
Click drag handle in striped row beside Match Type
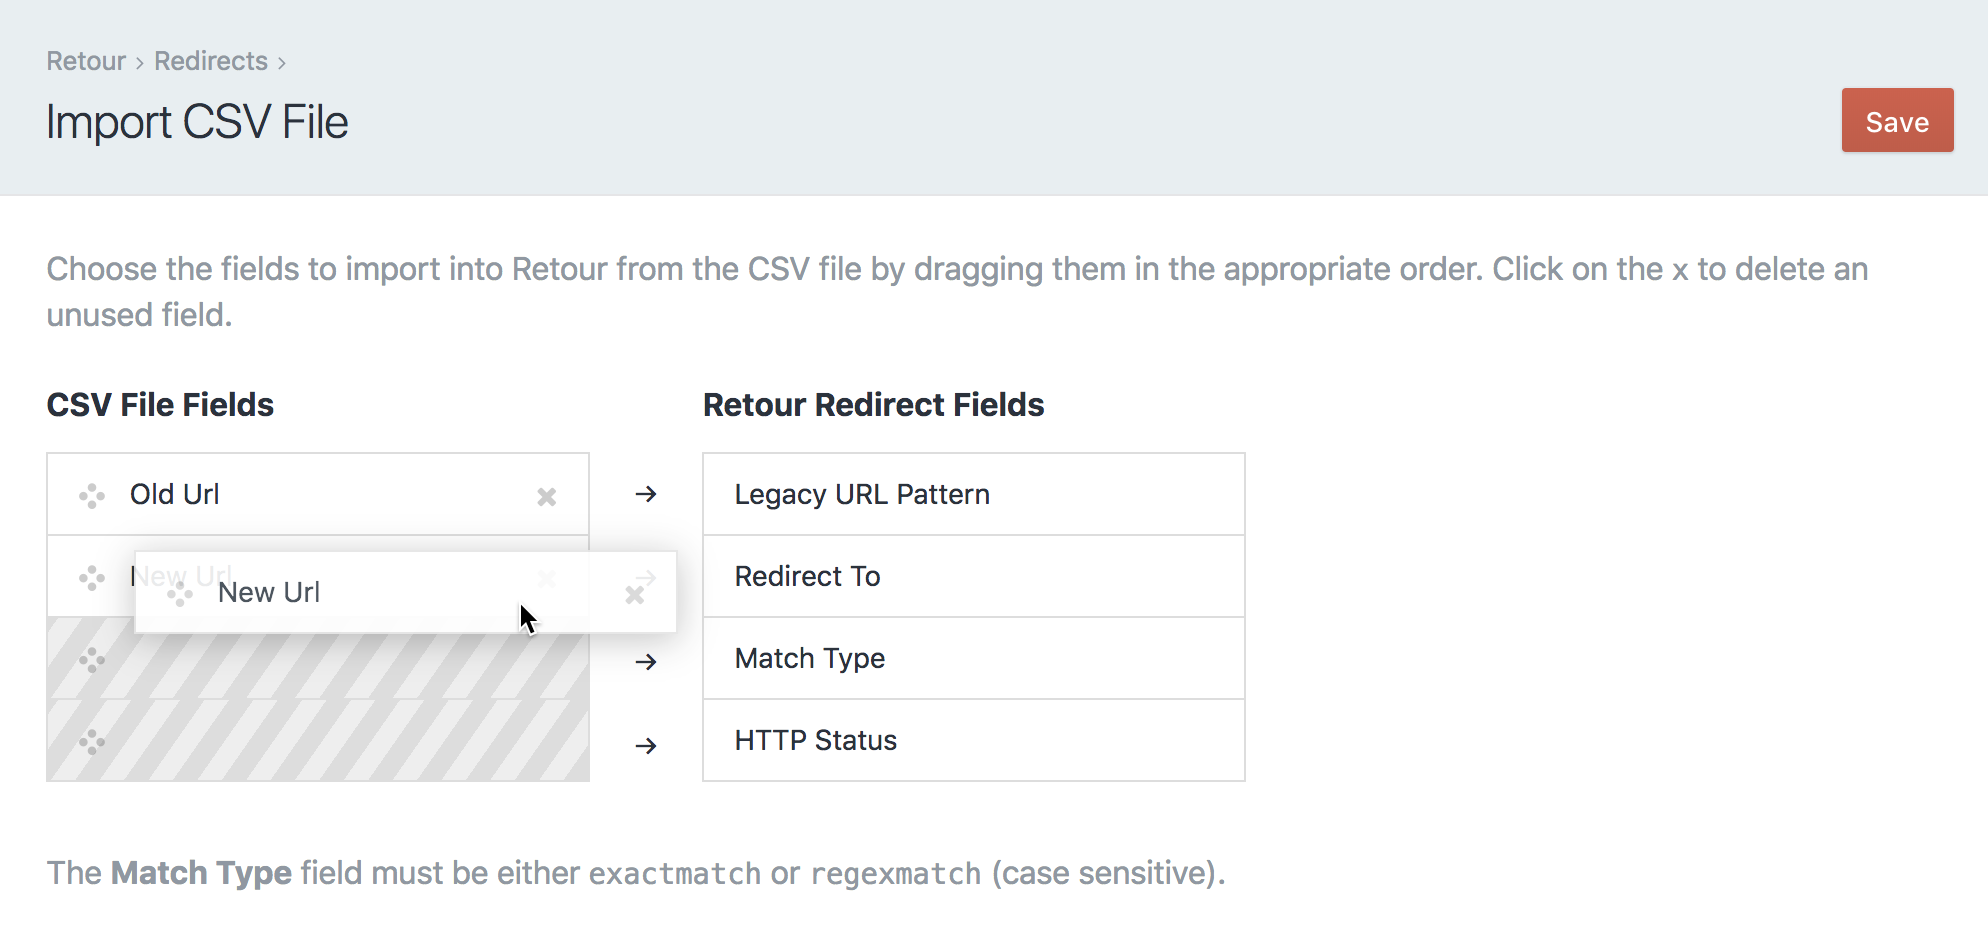pos(92,660)
